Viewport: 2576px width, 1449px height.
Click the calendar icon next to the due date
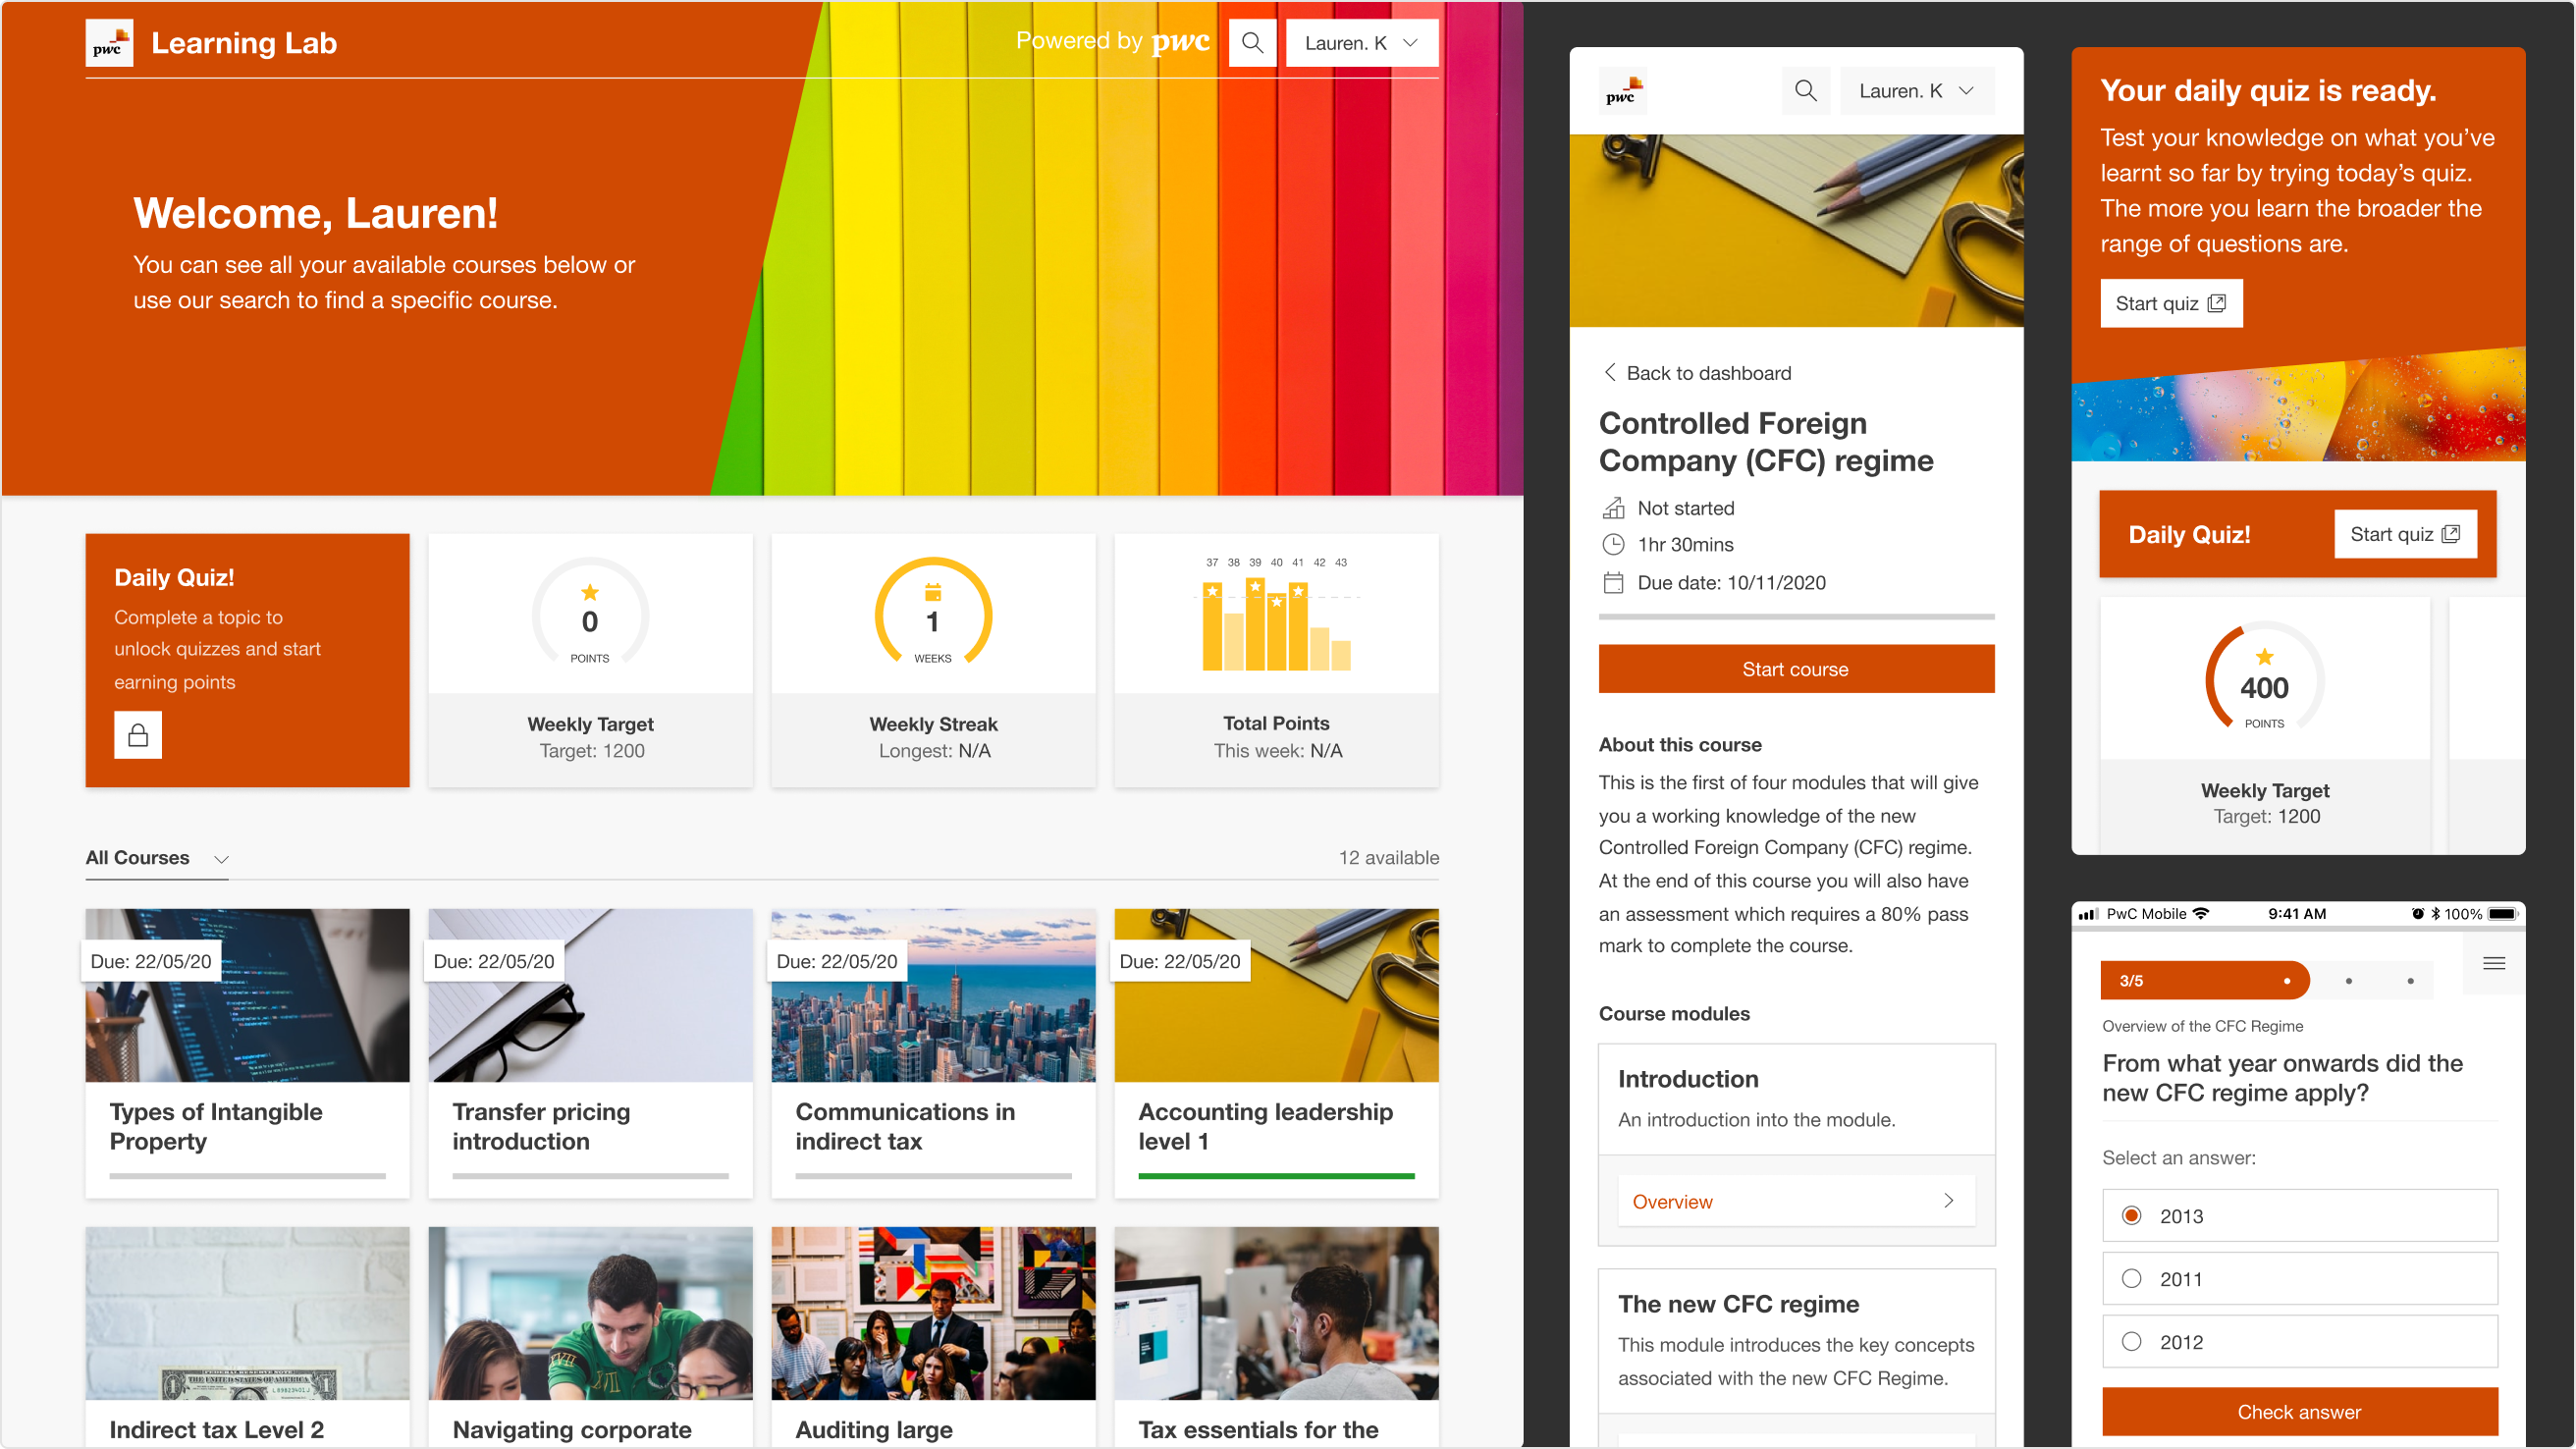point(1613,583)
